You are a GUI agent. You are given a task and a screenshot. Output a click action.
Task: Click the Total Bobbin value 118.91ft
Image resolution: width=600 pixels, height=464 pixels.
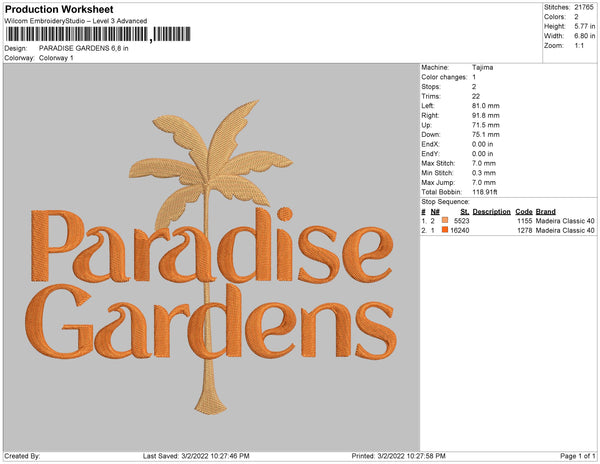click(484, 192)
